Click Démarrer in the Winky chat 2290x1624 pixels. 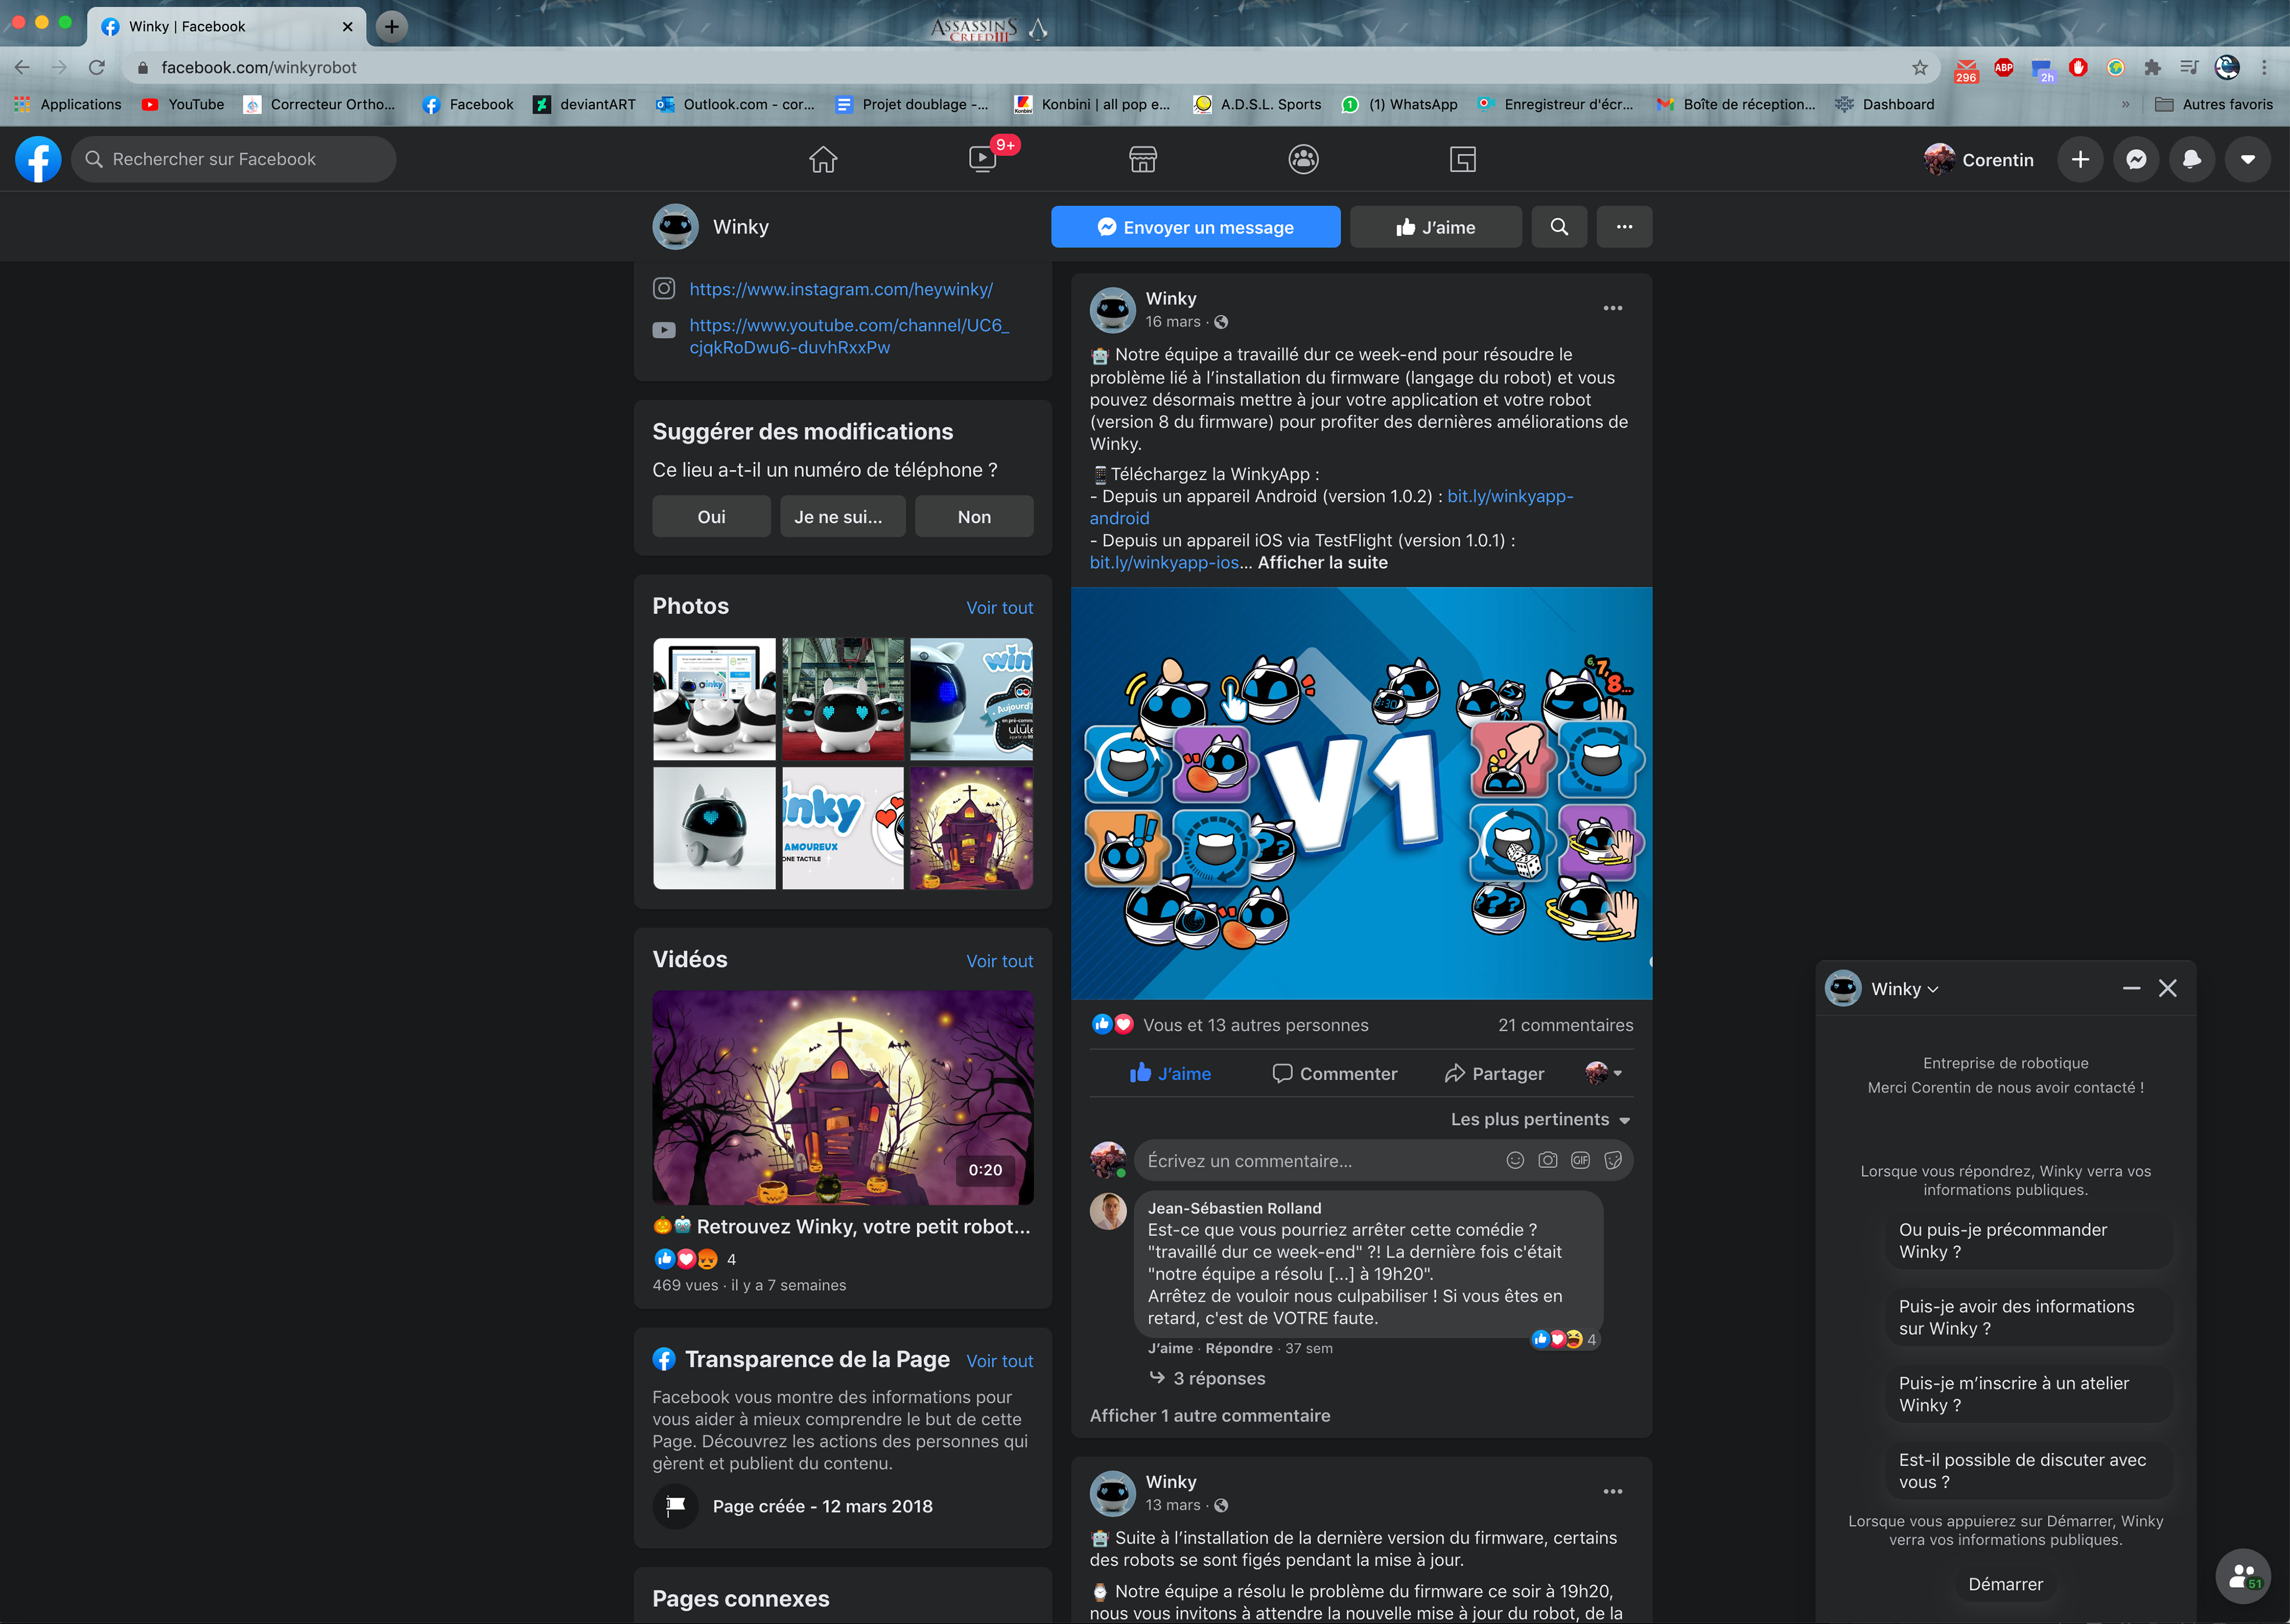[x=2005, y=1584]
